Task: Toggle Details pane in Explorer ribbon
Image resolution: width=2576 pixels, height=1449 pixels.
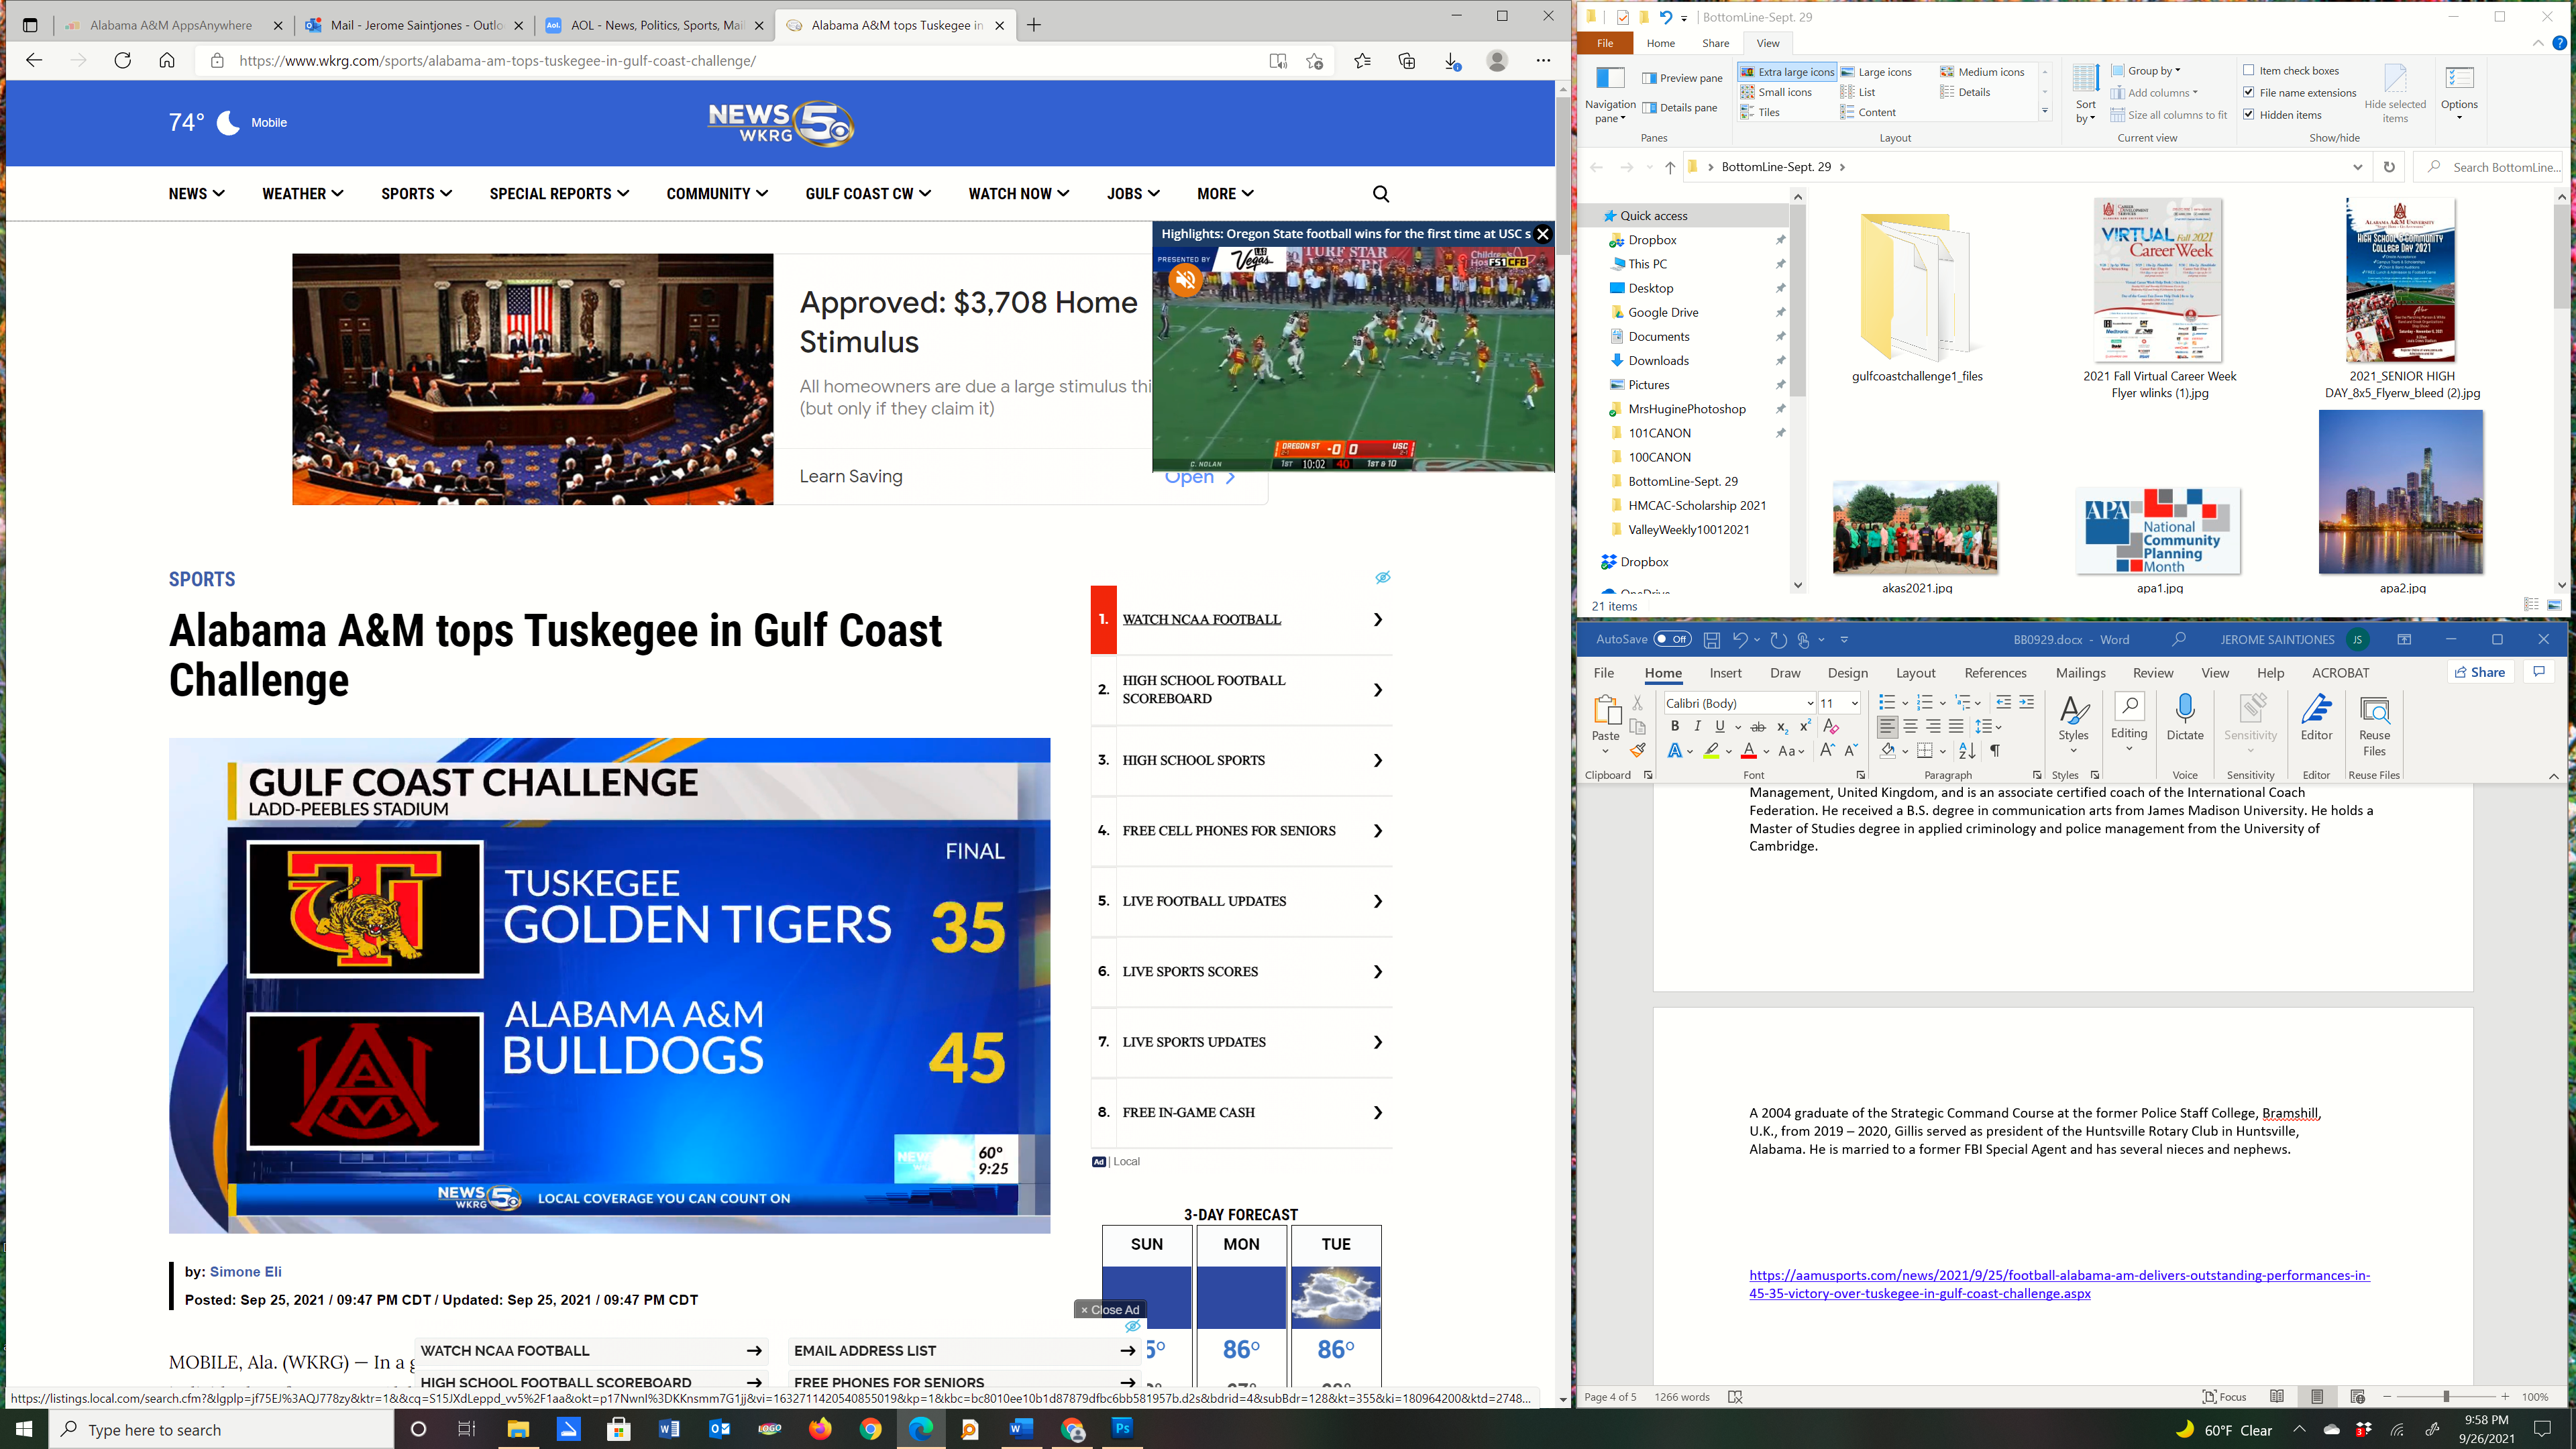Action: (x=1680, y=108)
